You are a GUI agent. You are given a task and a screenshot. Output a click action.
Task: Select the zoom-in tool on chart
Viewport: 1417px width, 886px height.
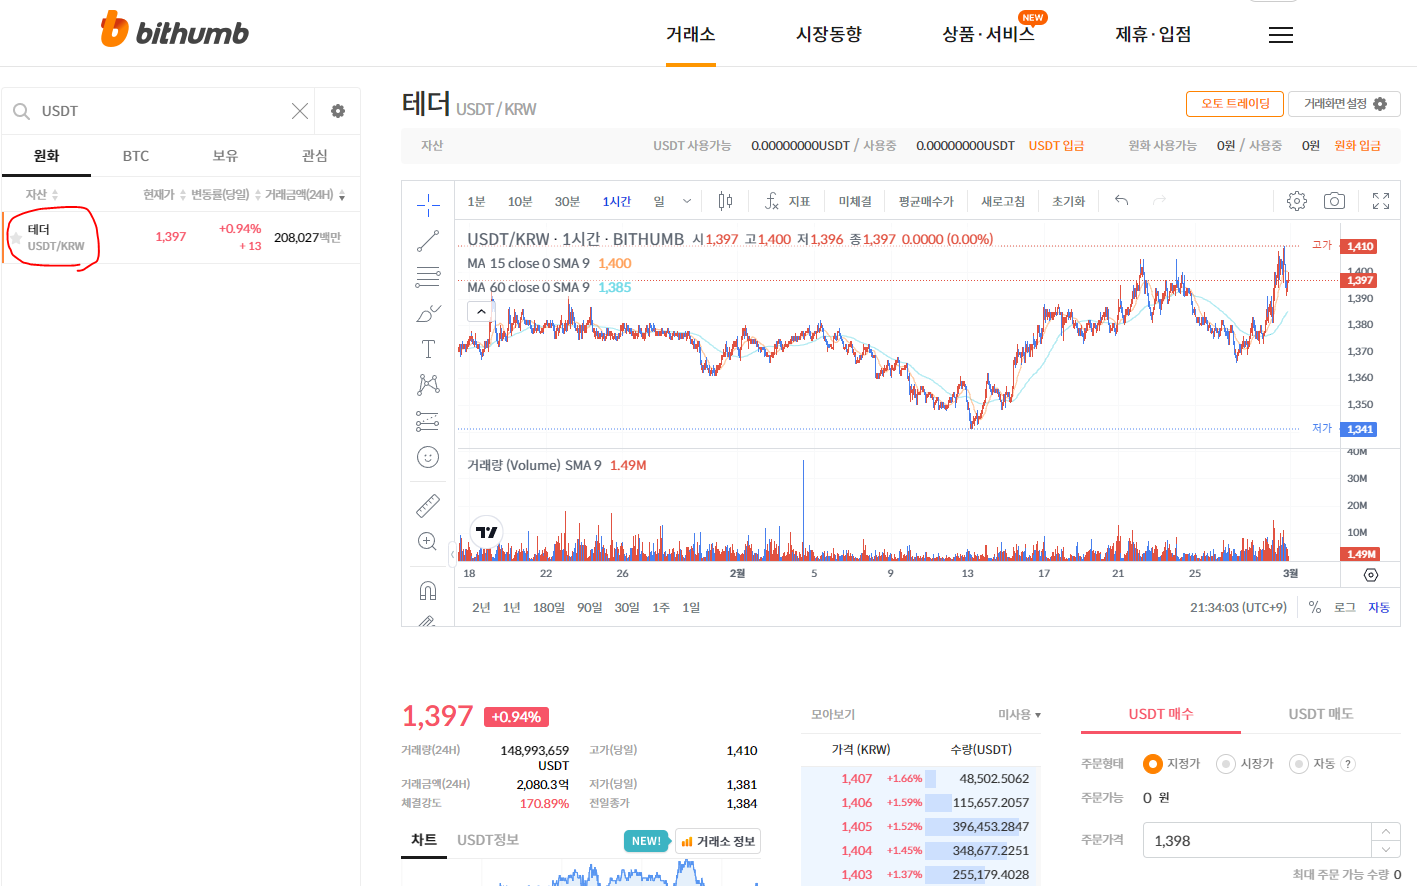pyautogui.click(x=428, y=541)
